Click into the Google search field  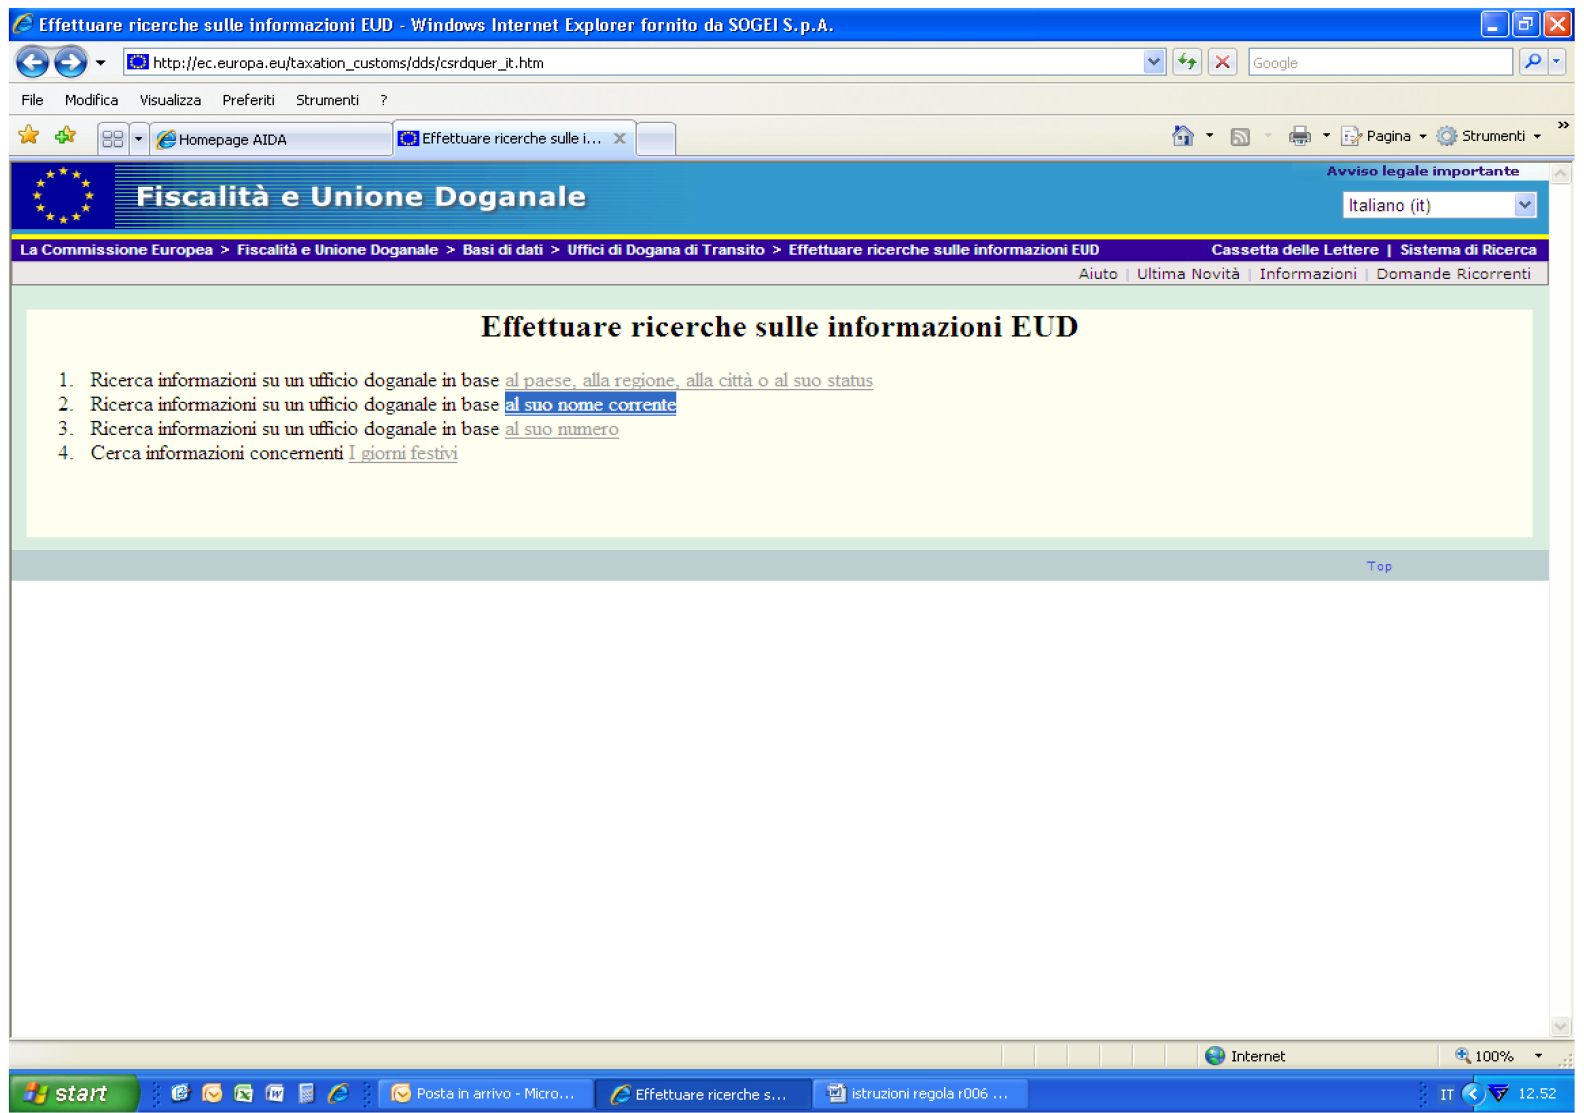click(1379, 62)
